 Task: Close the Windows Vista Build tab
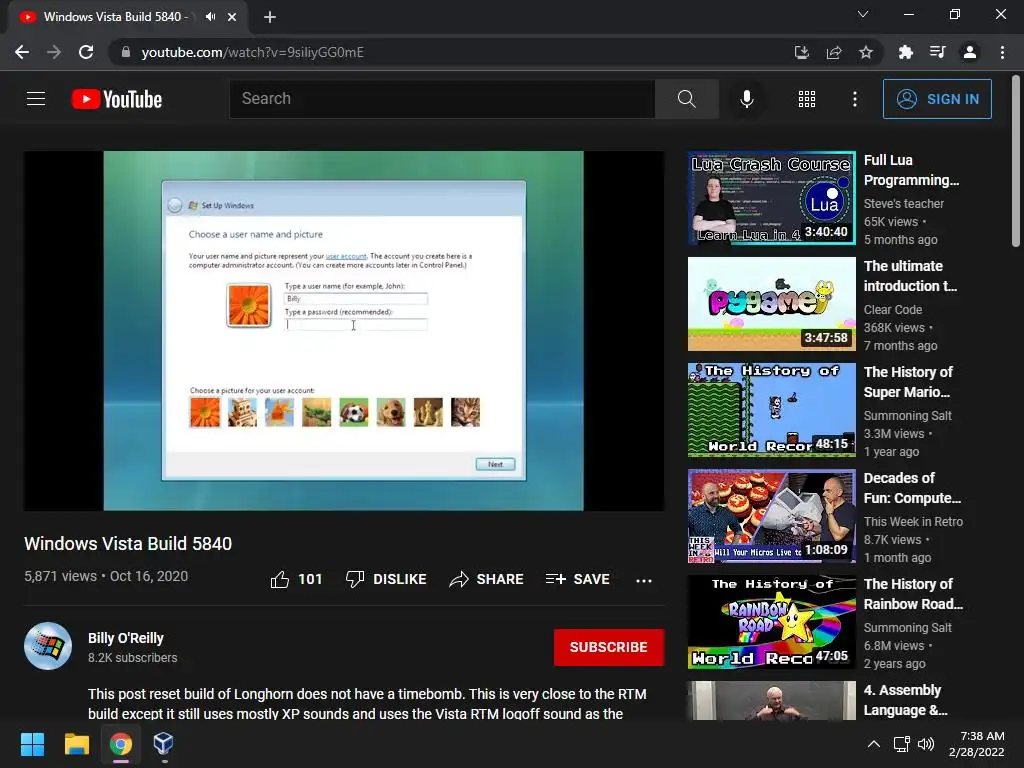[x=232, y=17]
